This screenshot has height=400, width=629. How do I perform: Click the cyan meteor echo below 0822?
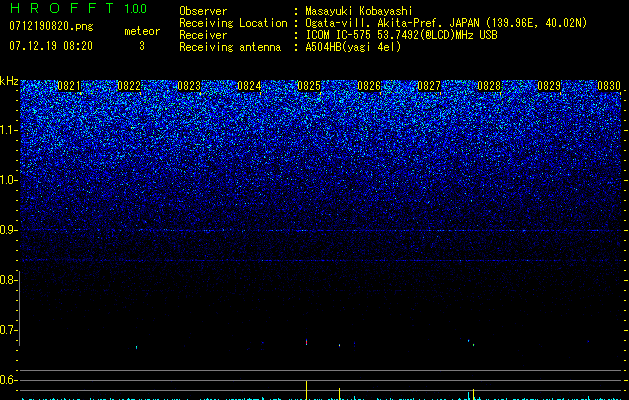pos(136,347)
